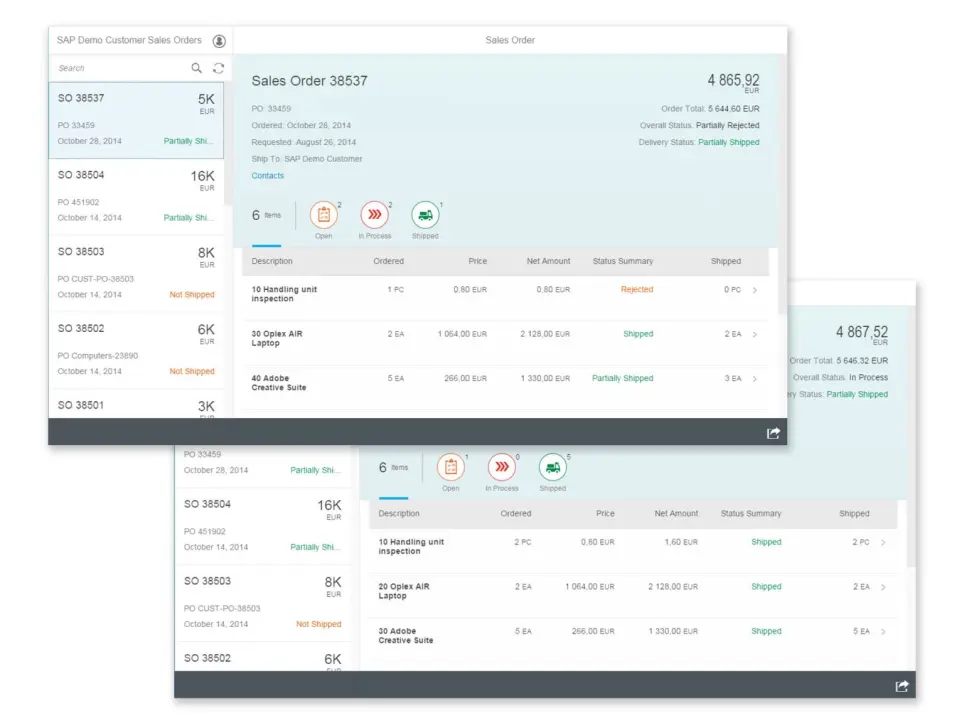Click 2 128,00 EUR net amount in front window
The height and width of the screenshot is (725, 964).
[545, 334]
